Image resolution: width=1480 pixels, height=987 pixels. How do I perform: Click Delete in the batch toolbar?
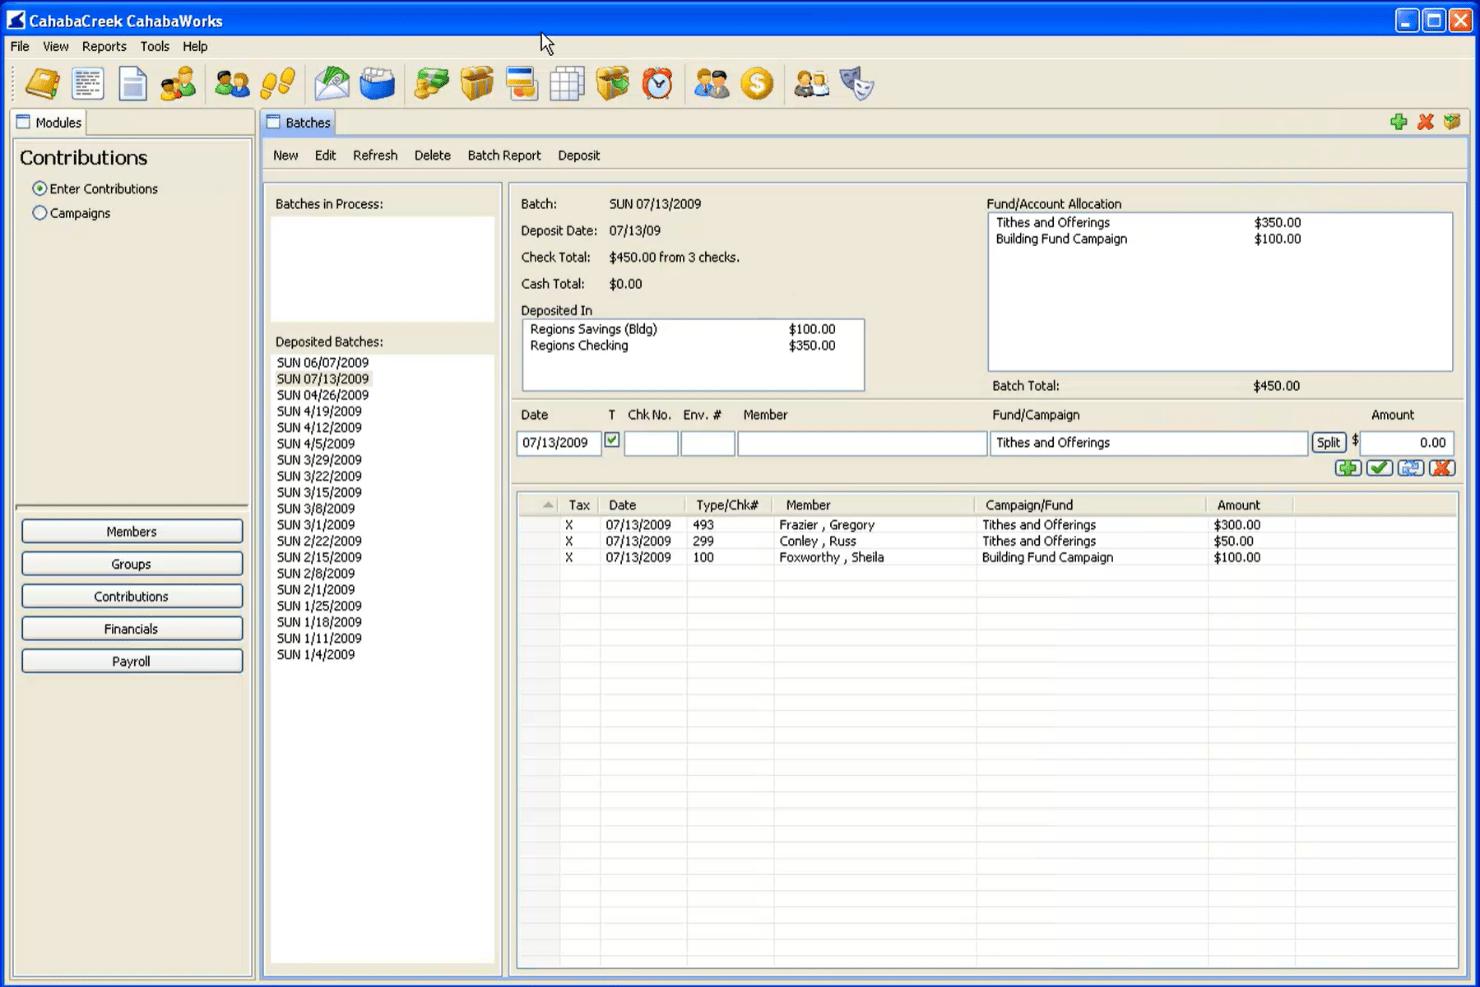pyautogui.click(x=433, y=155)
